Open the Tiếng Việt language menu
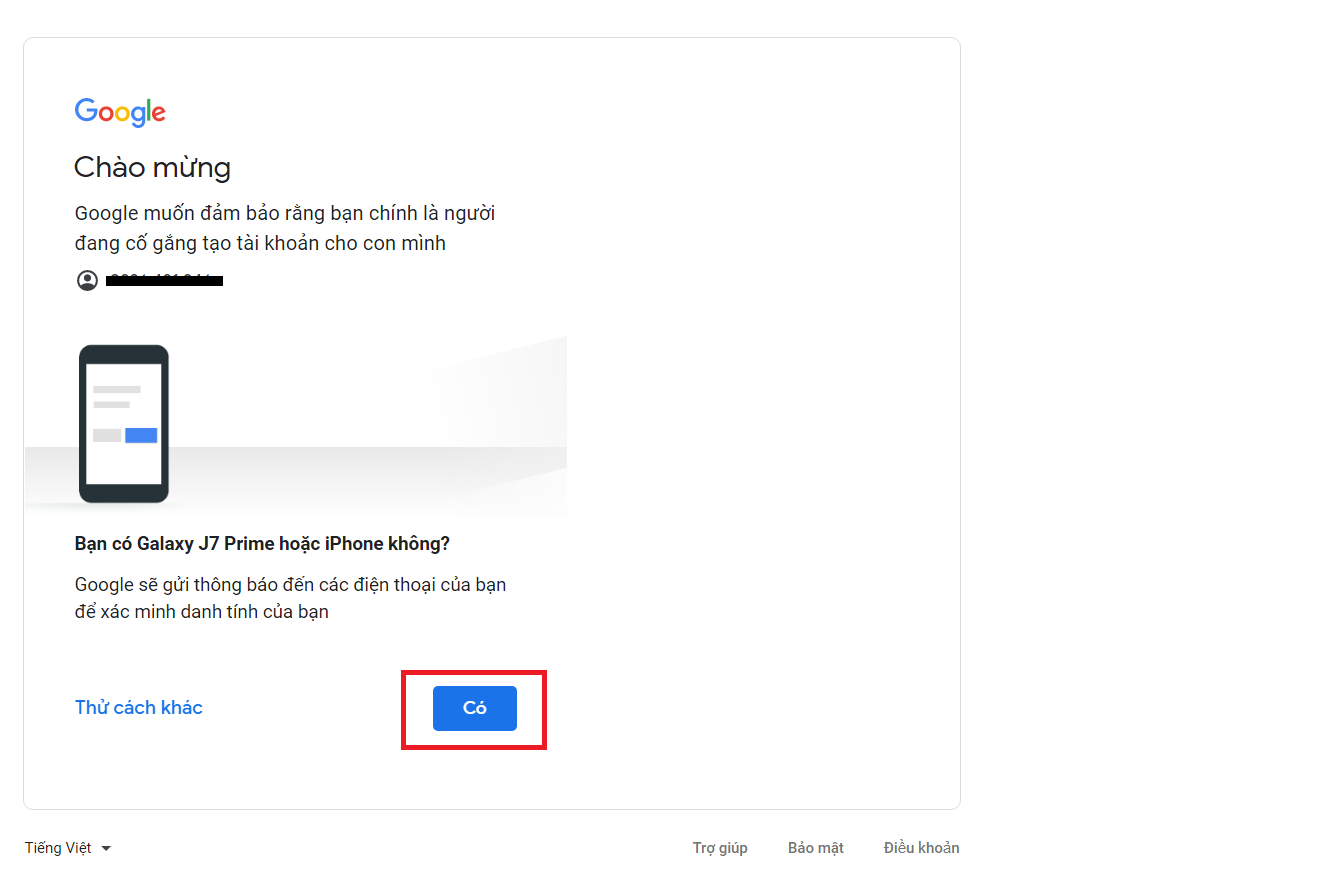The image size is (1330, 880). coord(65,847)
